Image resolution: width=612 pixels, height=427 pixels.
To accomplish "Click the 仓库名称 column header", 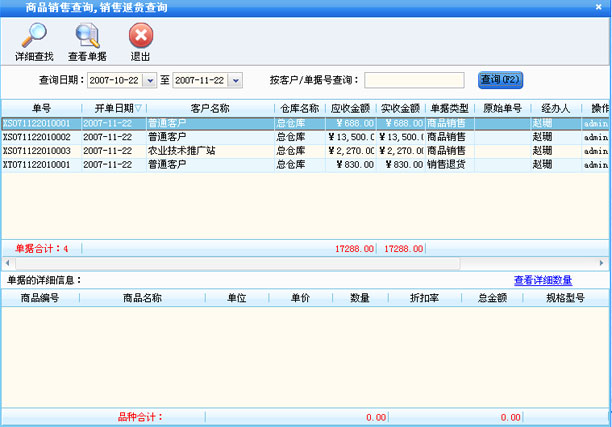I will point(298,108).
